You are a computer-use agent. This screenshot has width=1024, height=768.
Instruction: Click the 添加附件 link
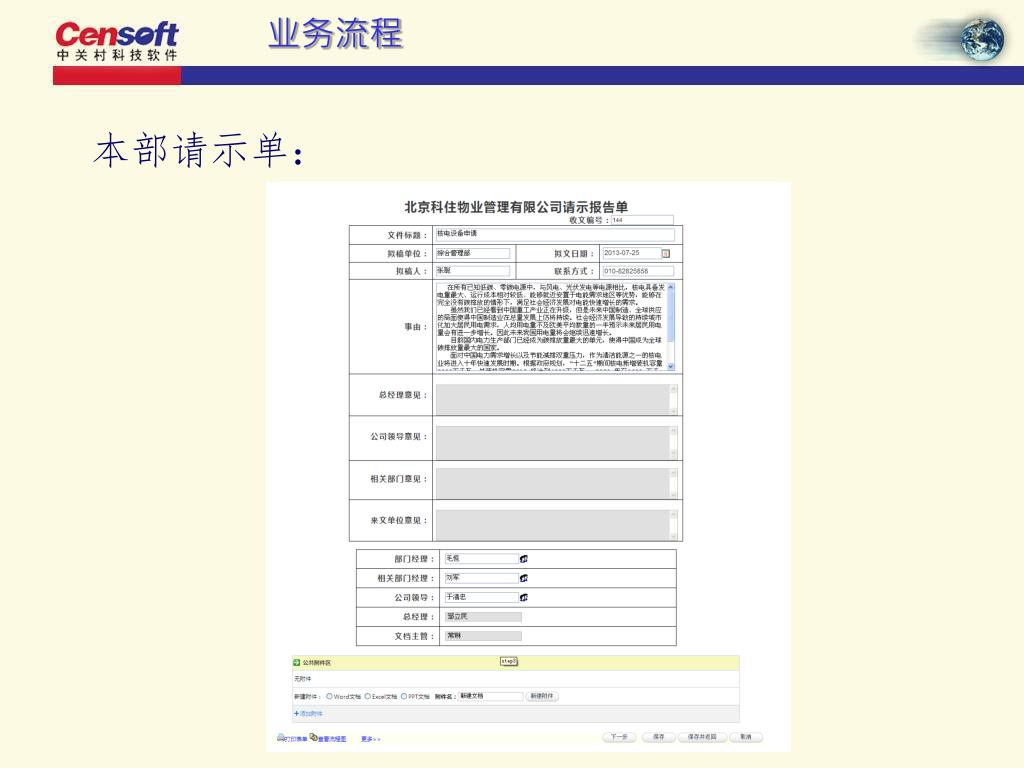(x=311, y=713)
